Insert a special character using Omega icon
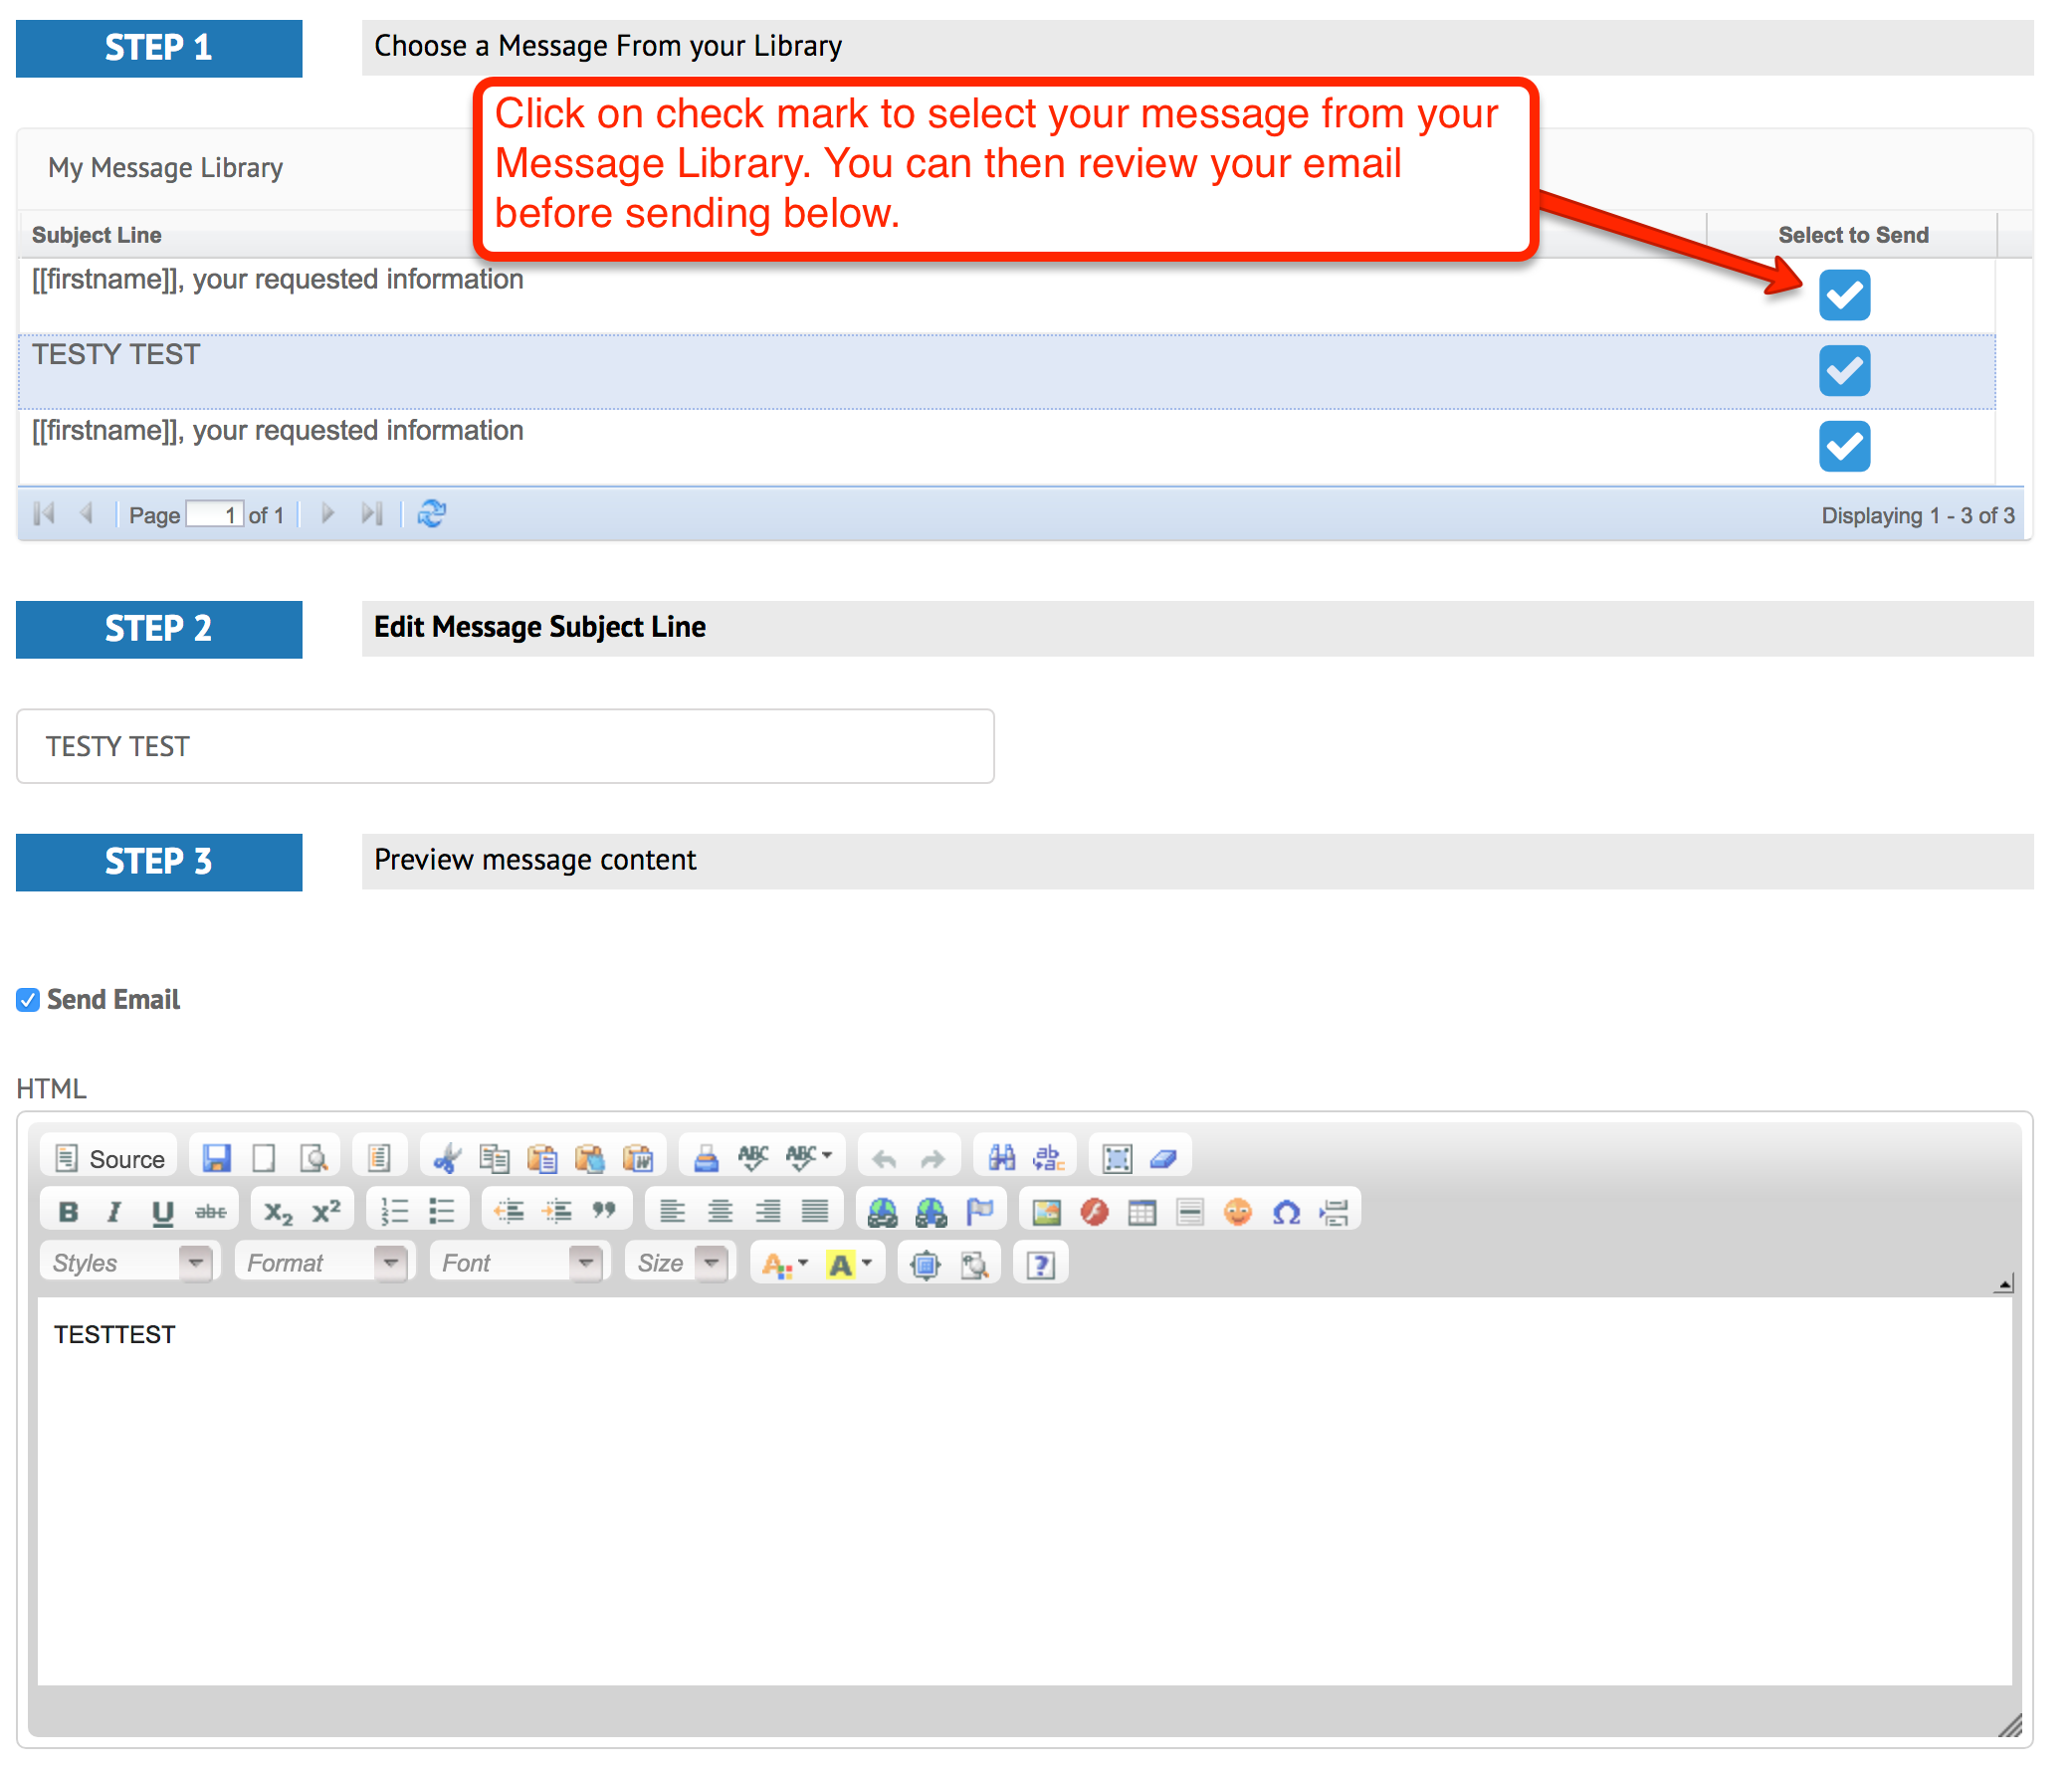 coord(1286,1212)
